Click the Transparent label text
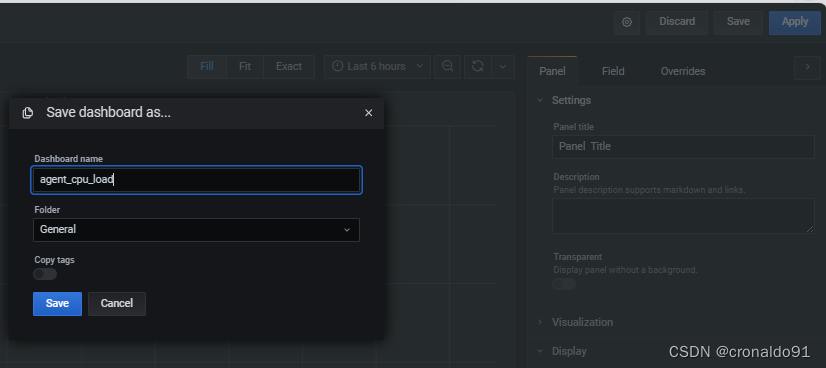This screenshot has width=826, height=368. (577, 257)
